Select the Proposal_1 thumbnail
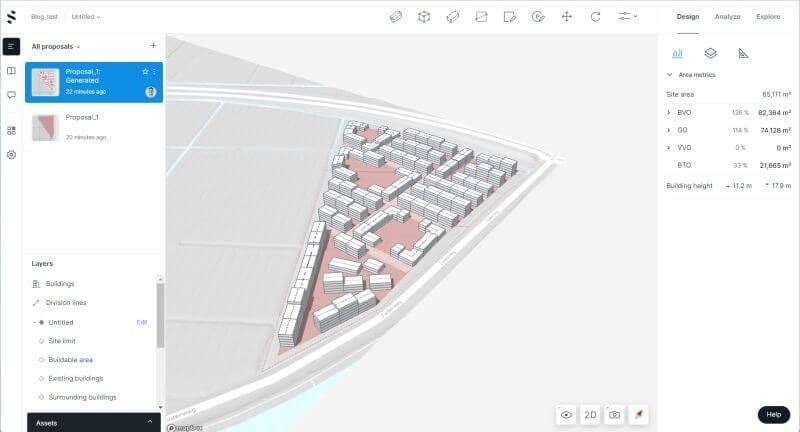The height and width of the screenshot is (432, 800). click(x=44, y=127)
